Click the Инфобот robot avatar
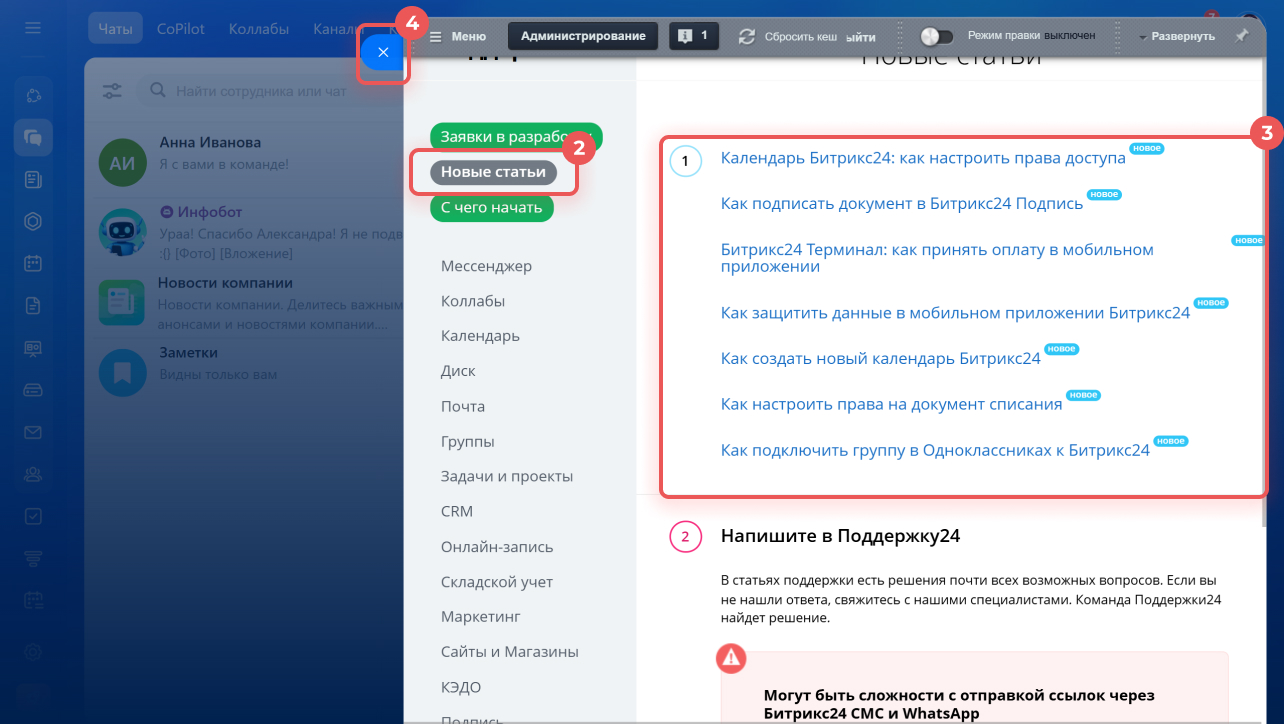Image resolution: width=1286 pixels, height=724 pixels. point(123,232)
